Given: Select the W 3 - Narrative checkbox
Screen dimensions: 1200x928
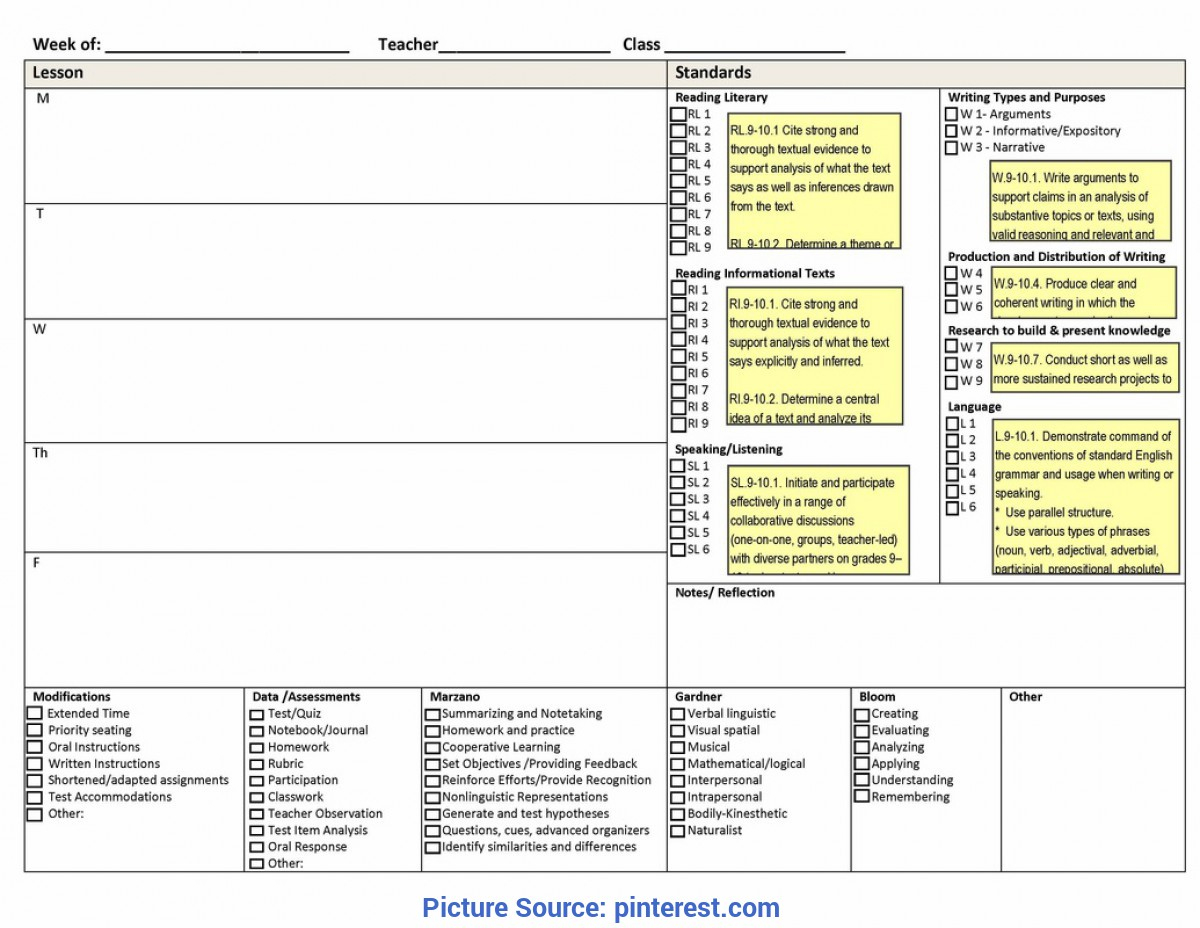Looking at the screenshot, I should click(x=951, y=148).
